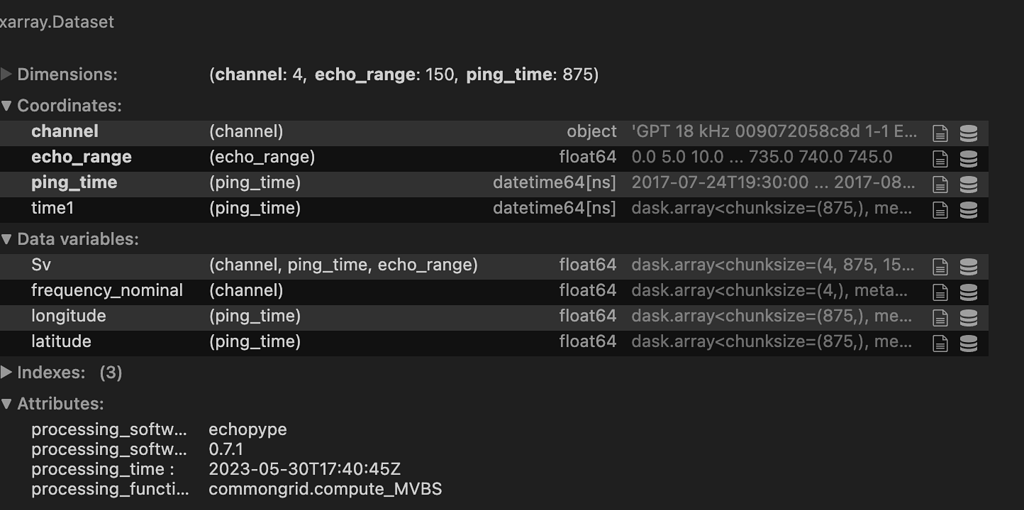Show attributes for frequency_nominal
The image size is (1024, 510).
coord(940,292)
